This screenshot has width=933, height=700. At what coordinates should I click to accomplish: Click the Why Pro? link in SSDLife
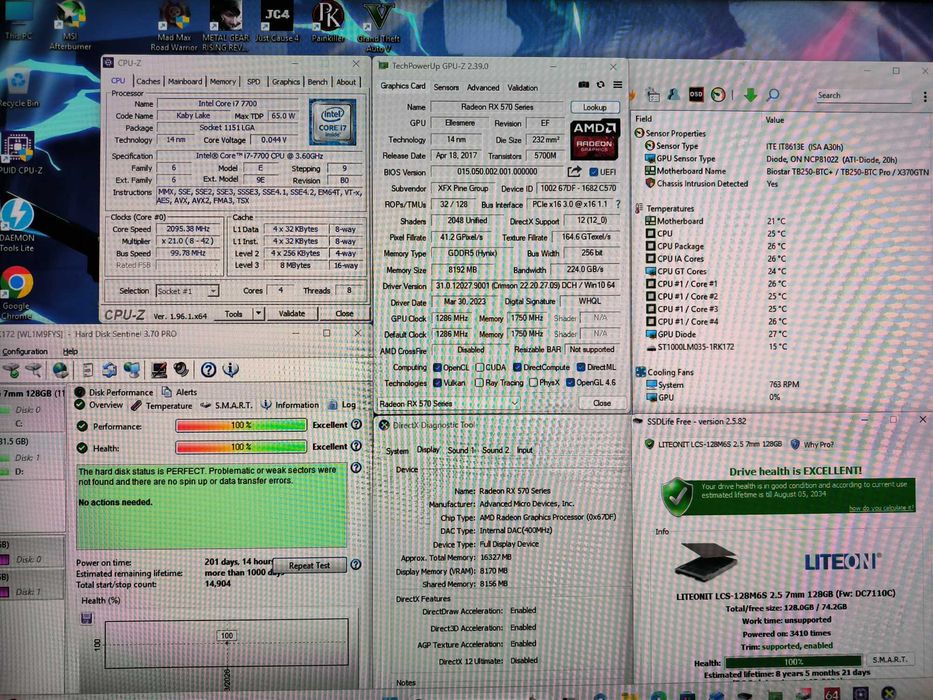pyautogui.click(x=813, y=444)
